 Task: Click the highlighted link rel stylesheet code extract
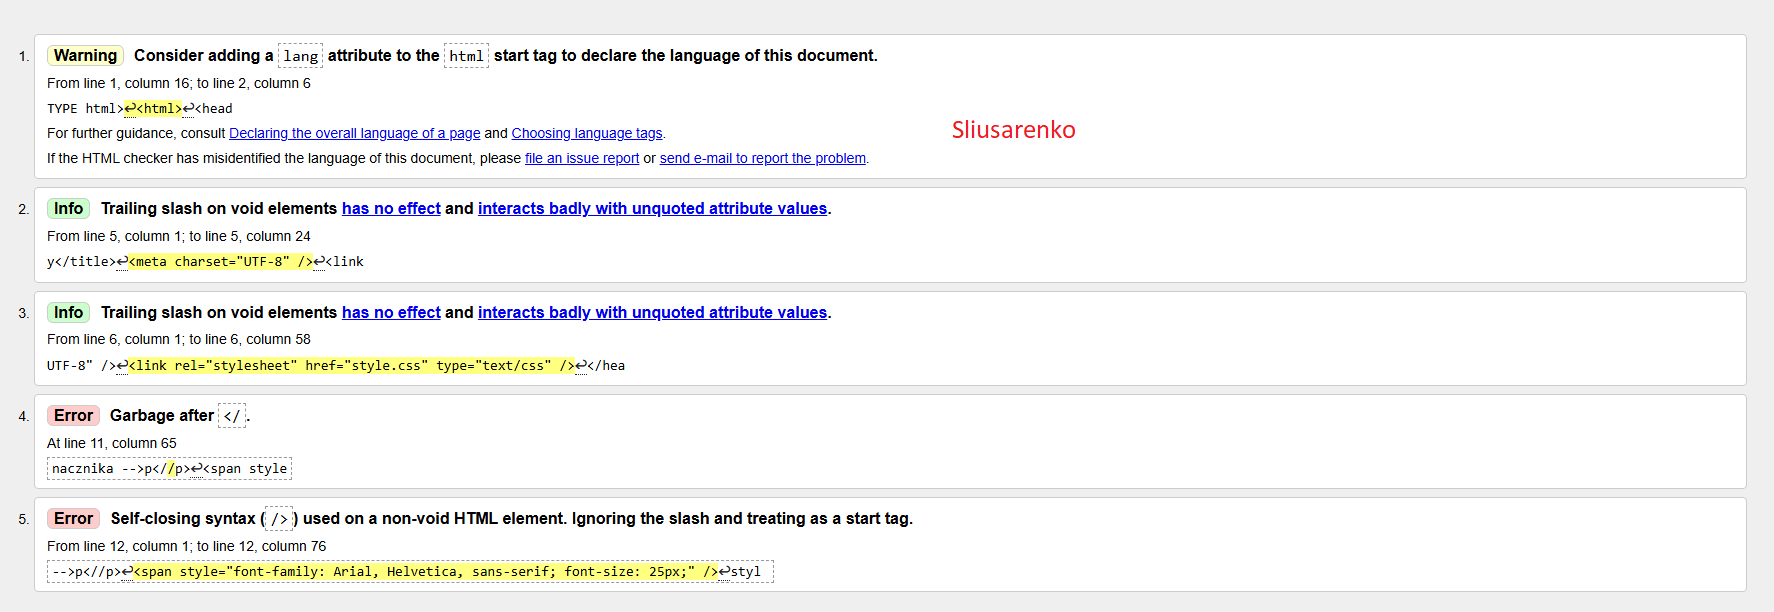[x=350, y=366]
